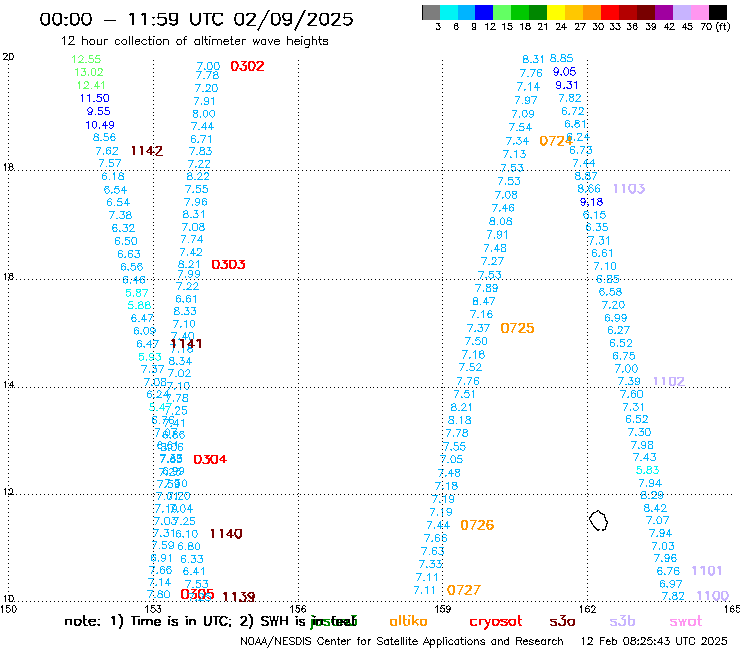The image size is (740, 650).
Task: Click the wave height value '8.85'
Action: coord(562,59)
